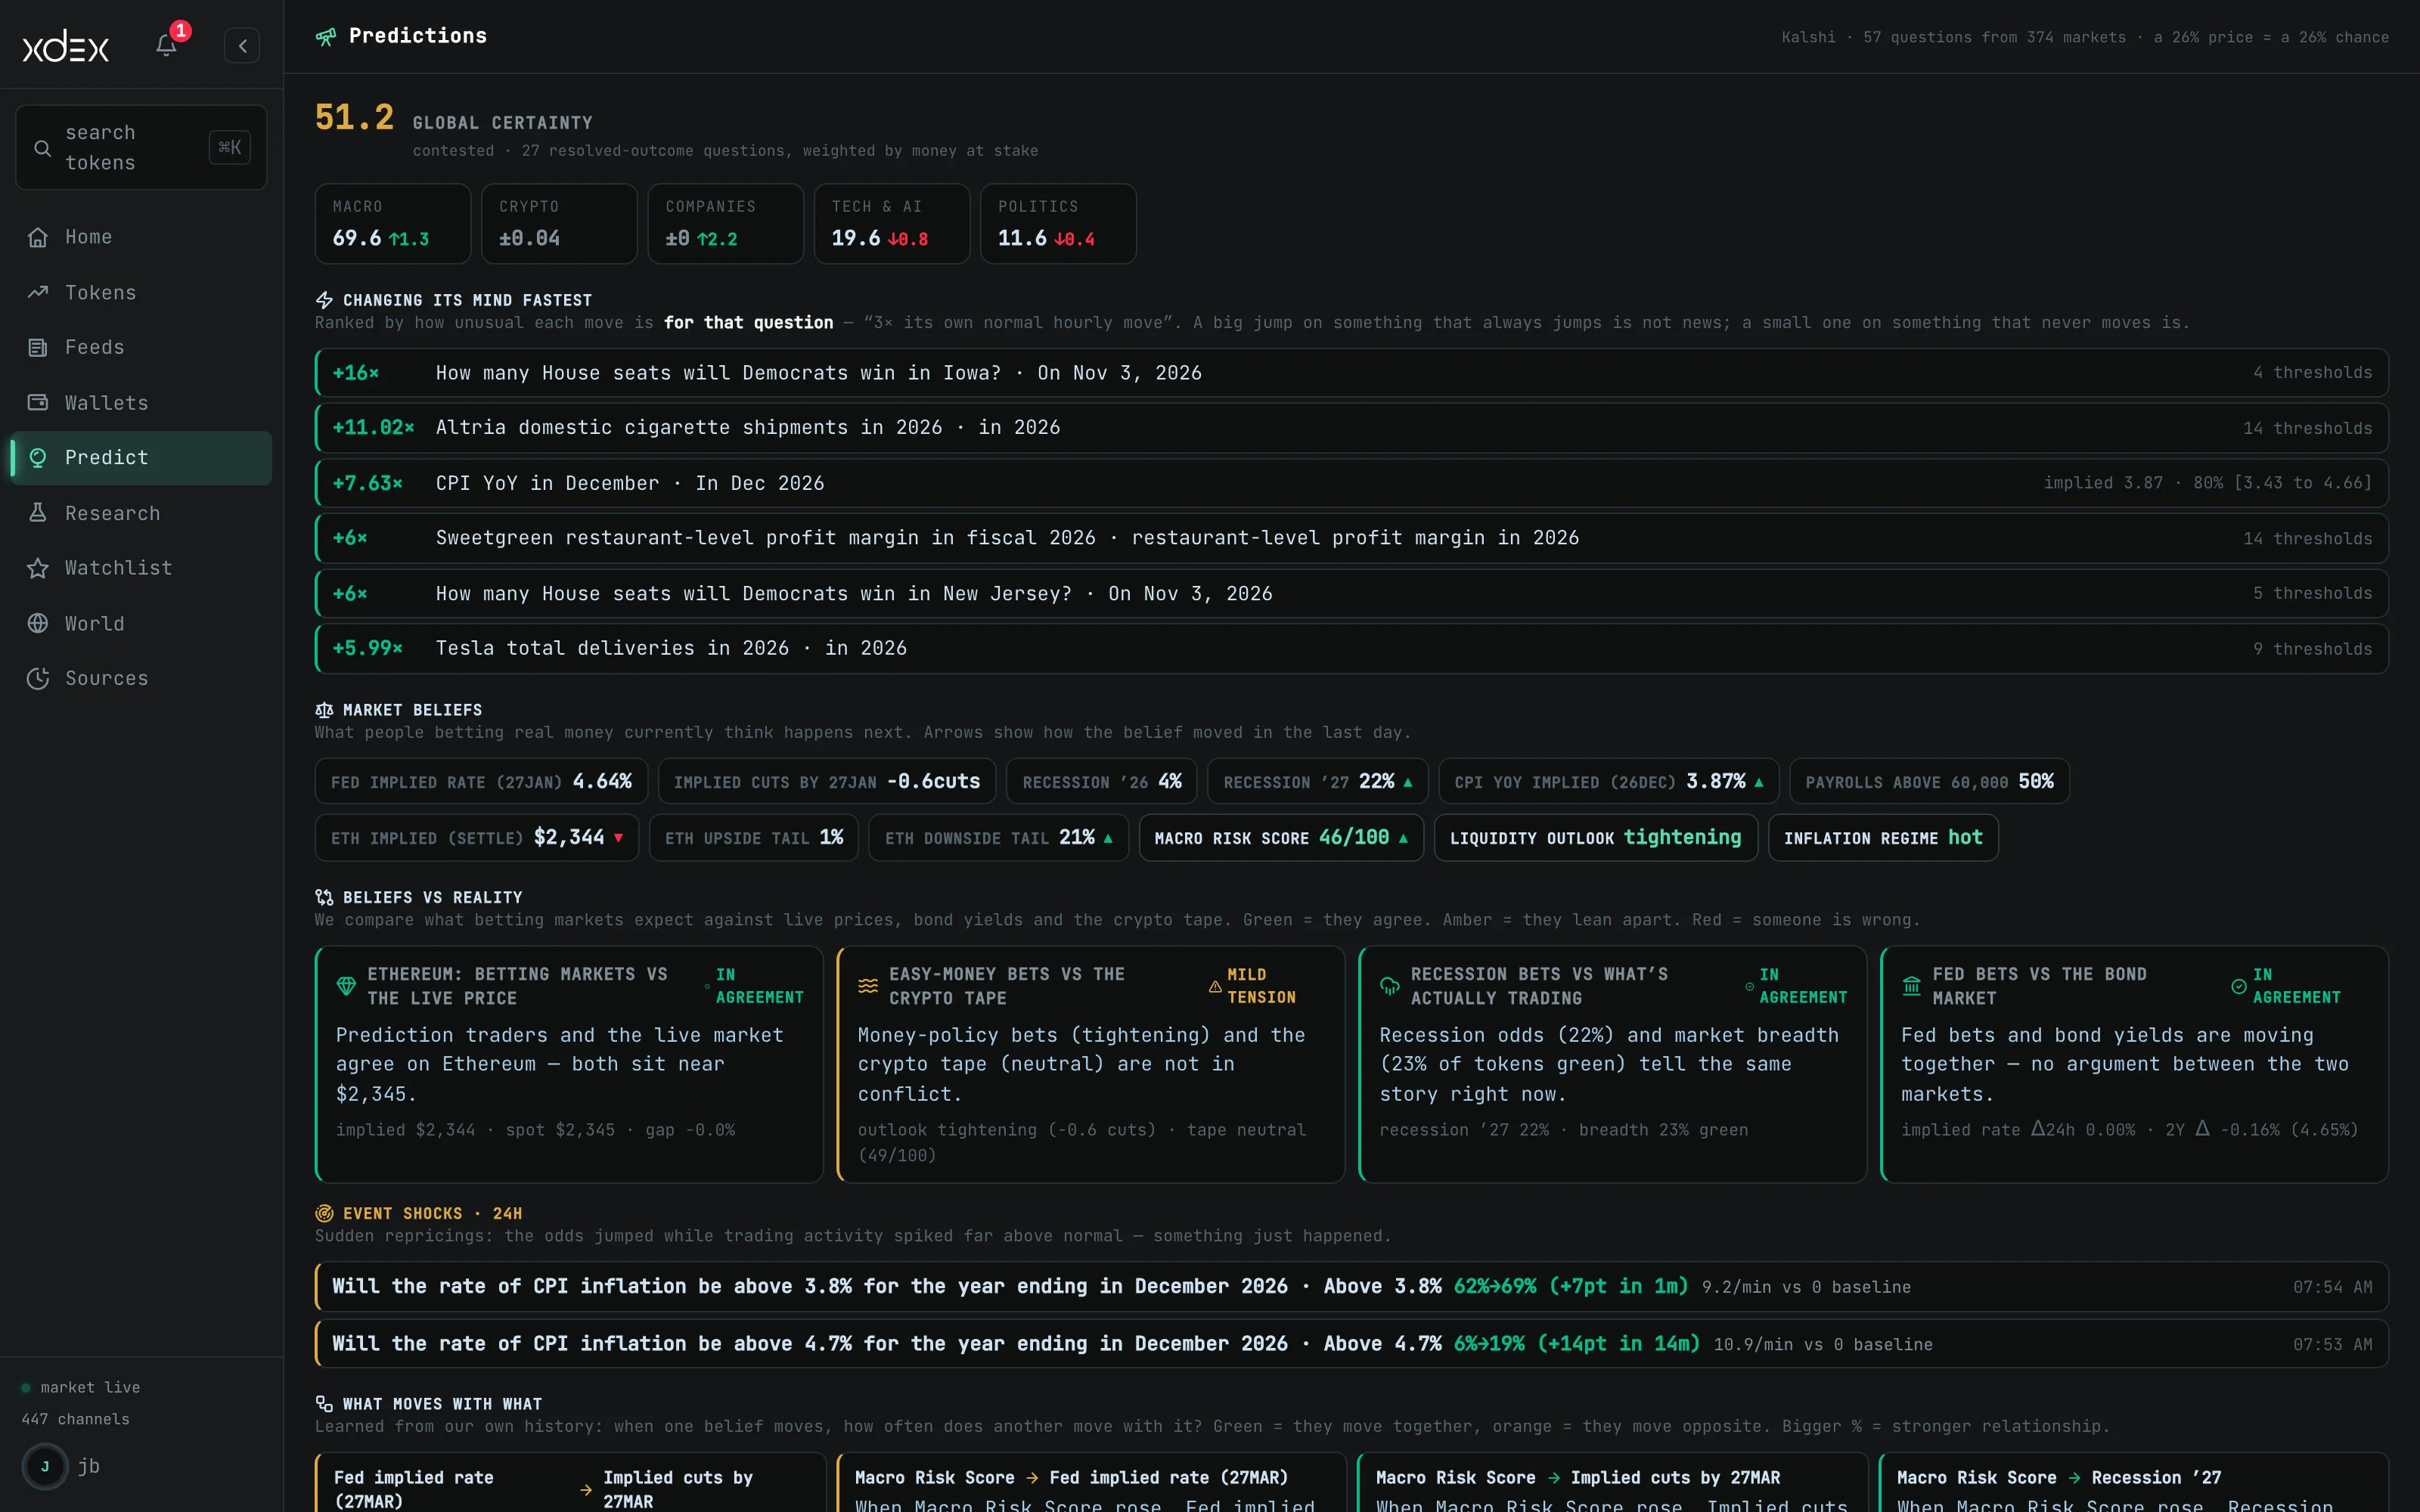The width and height of the screenshot is (2420, 1512).
Task: Open the Recession bets vs trading card
Action: 1613,1064
